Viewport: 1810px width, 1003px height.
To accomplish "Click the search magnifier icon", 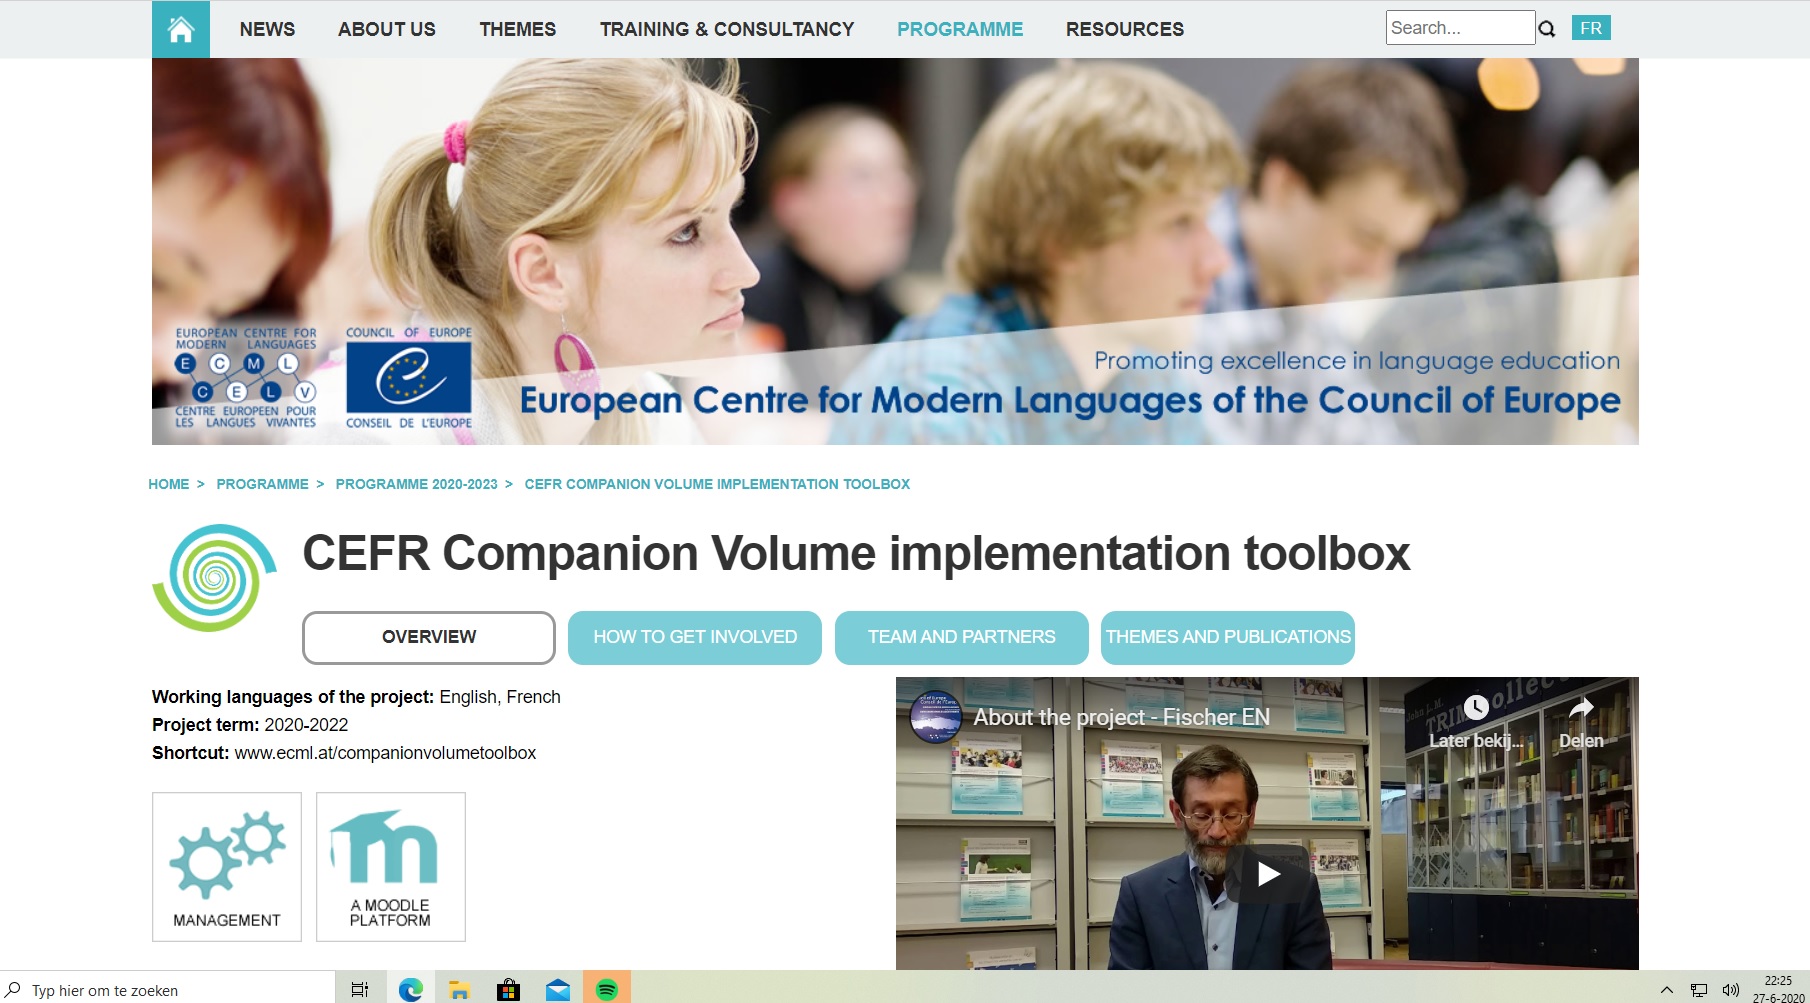I will (1547, 29).
